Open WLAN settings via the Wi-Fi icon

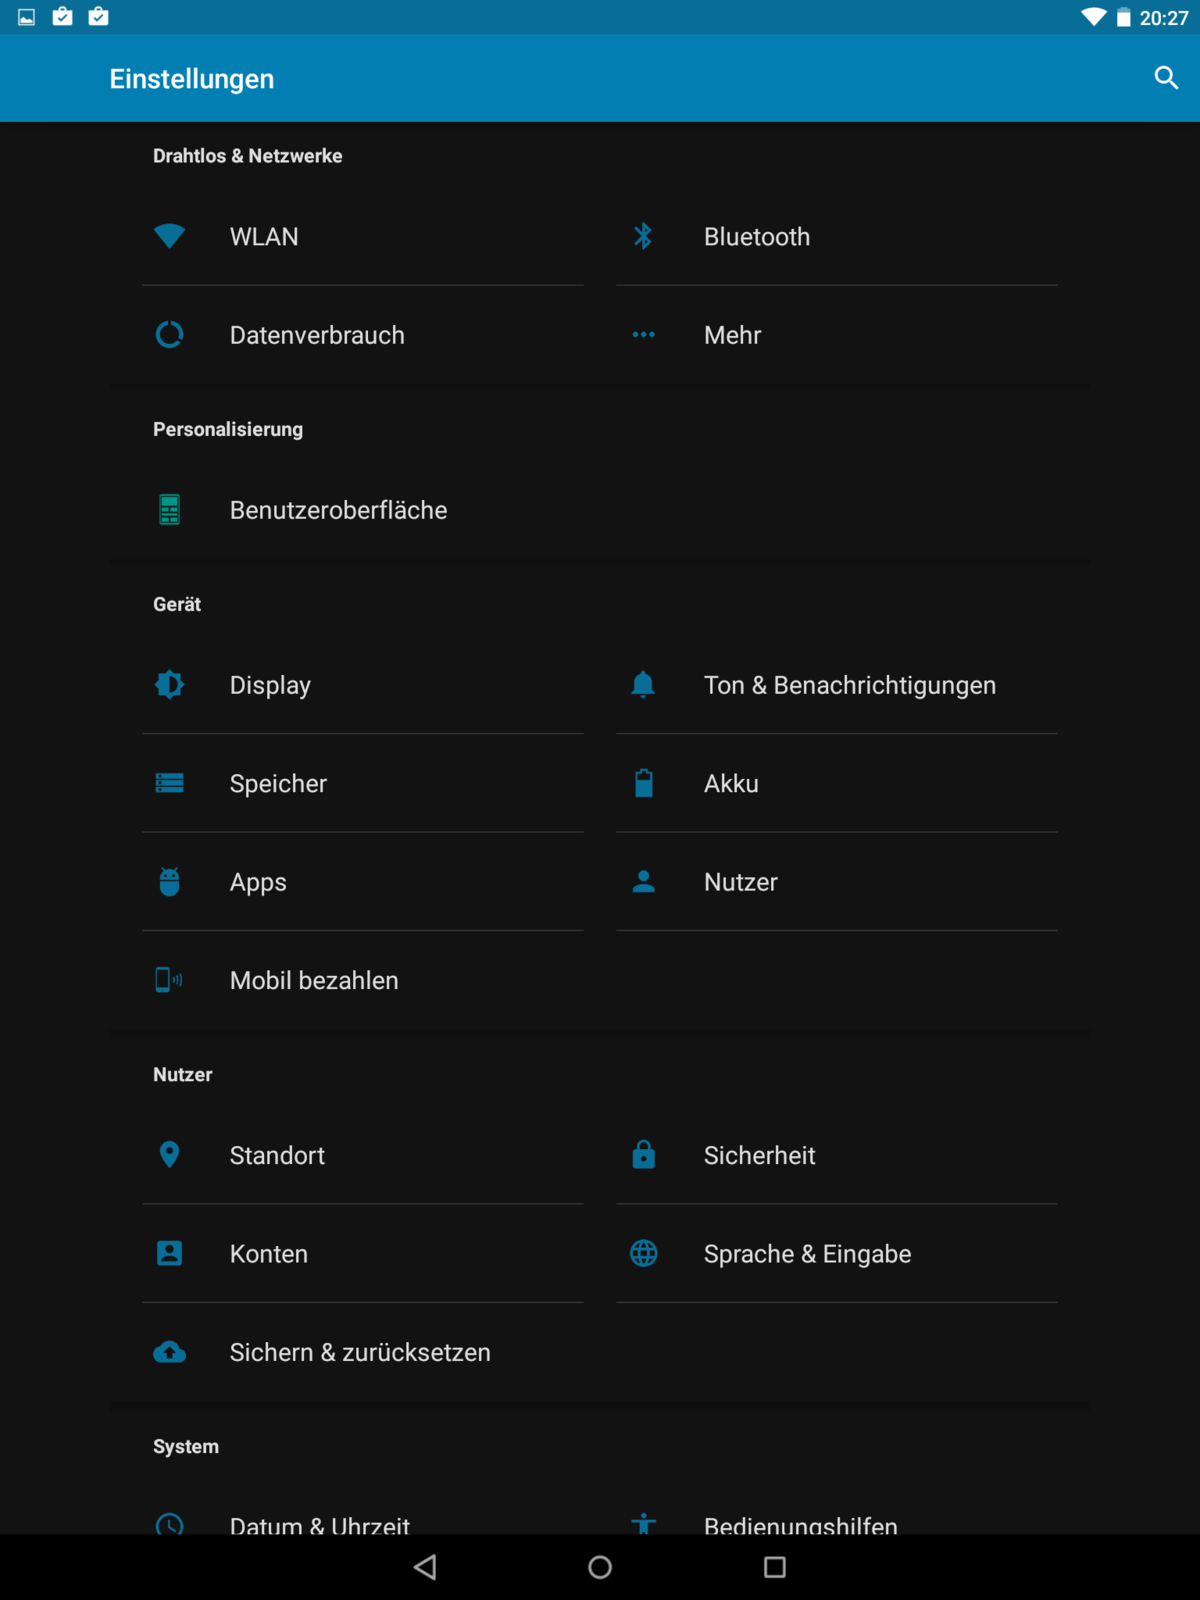170,236
